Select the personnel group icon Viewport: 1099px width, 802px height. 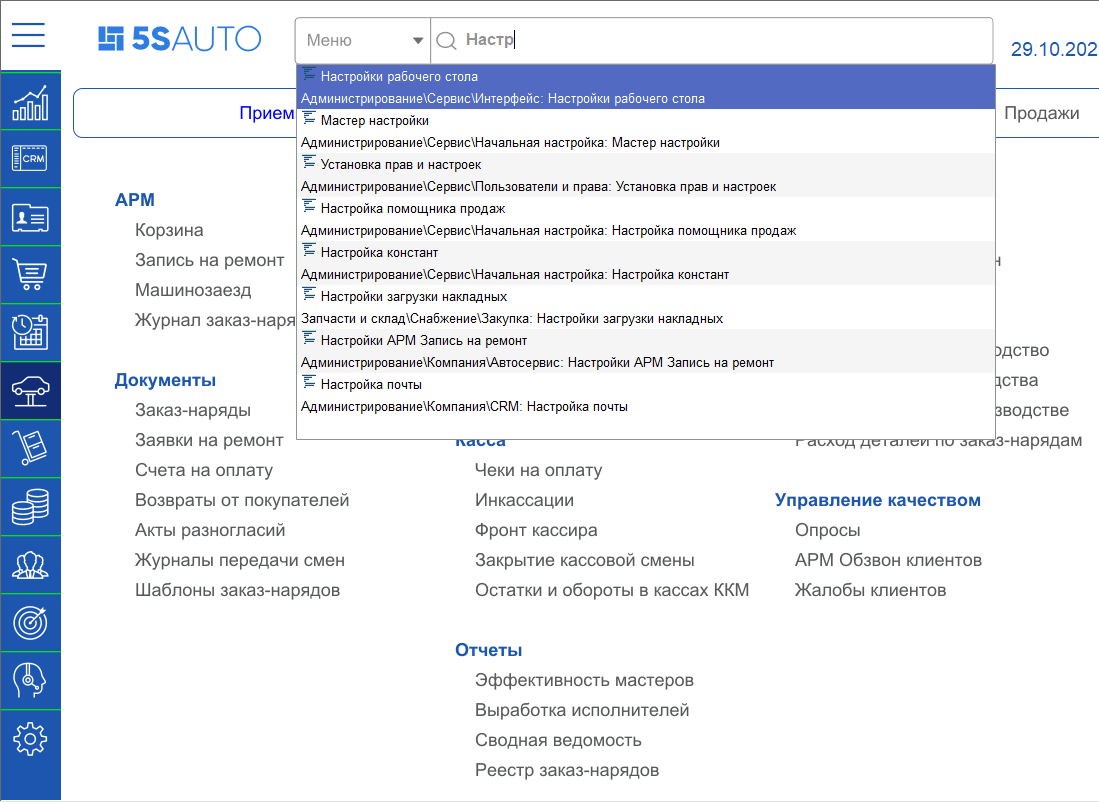pyautogui.click(x=30, y=564)
